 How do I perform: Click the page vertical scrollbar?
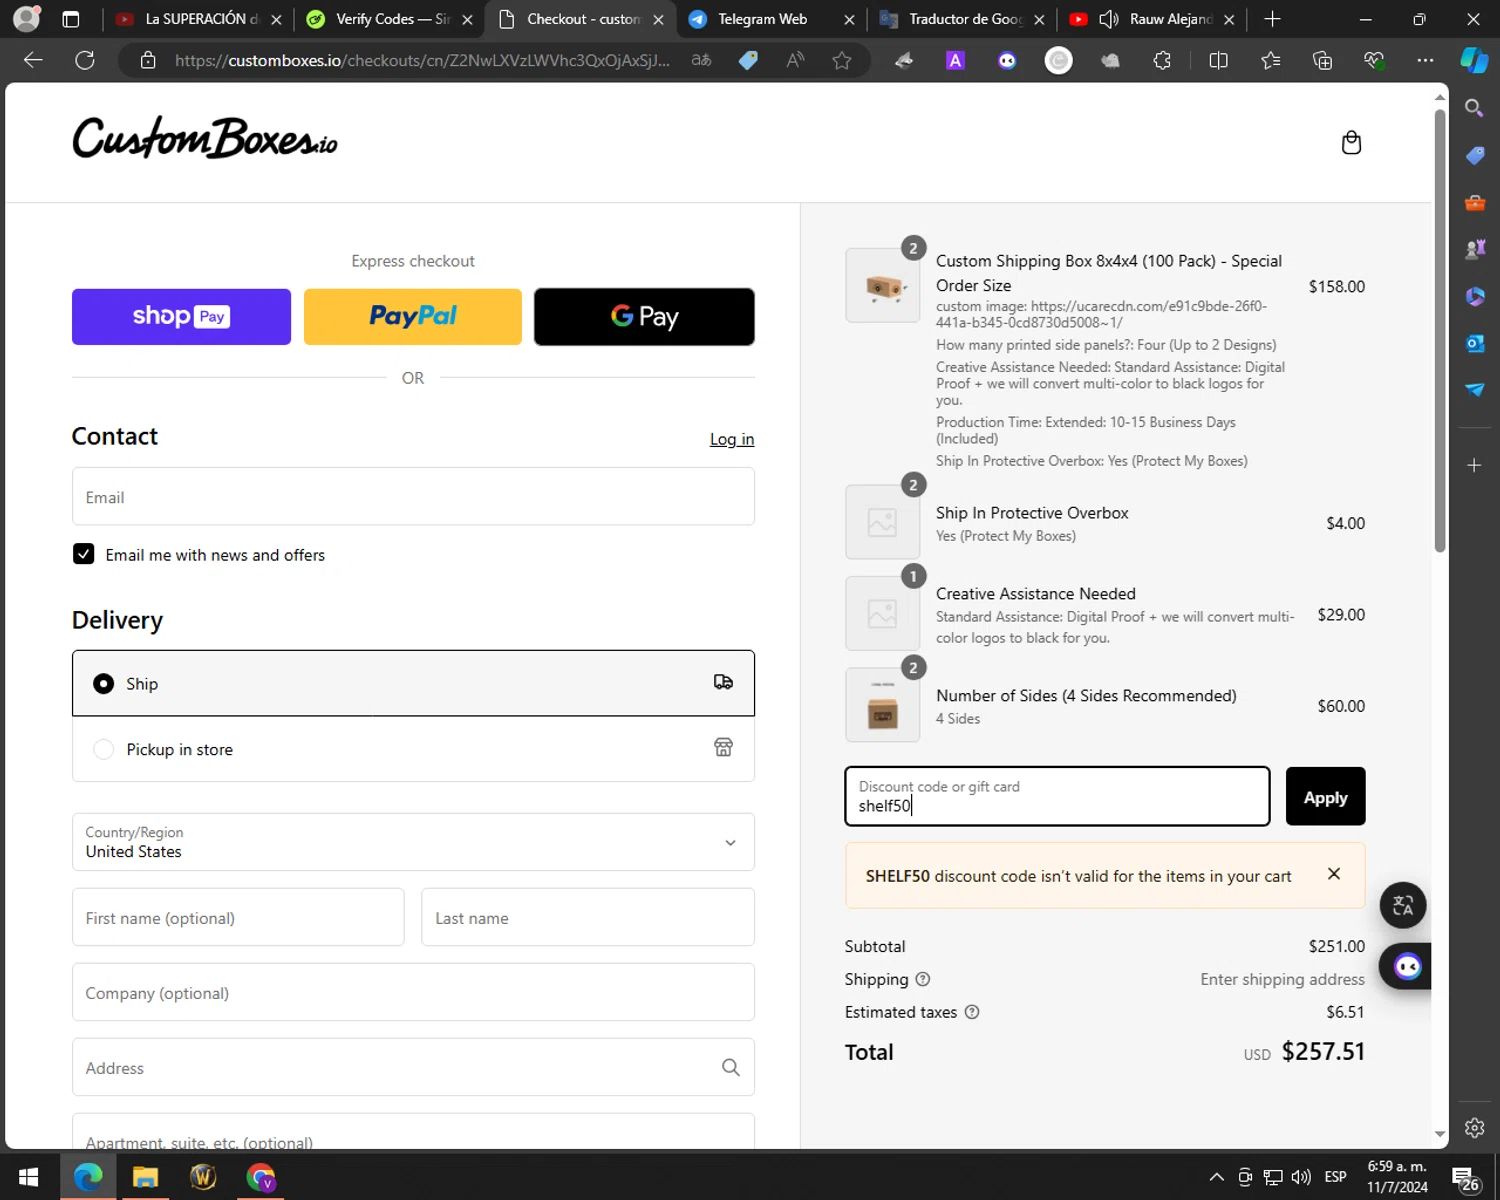pos(1440,330)
